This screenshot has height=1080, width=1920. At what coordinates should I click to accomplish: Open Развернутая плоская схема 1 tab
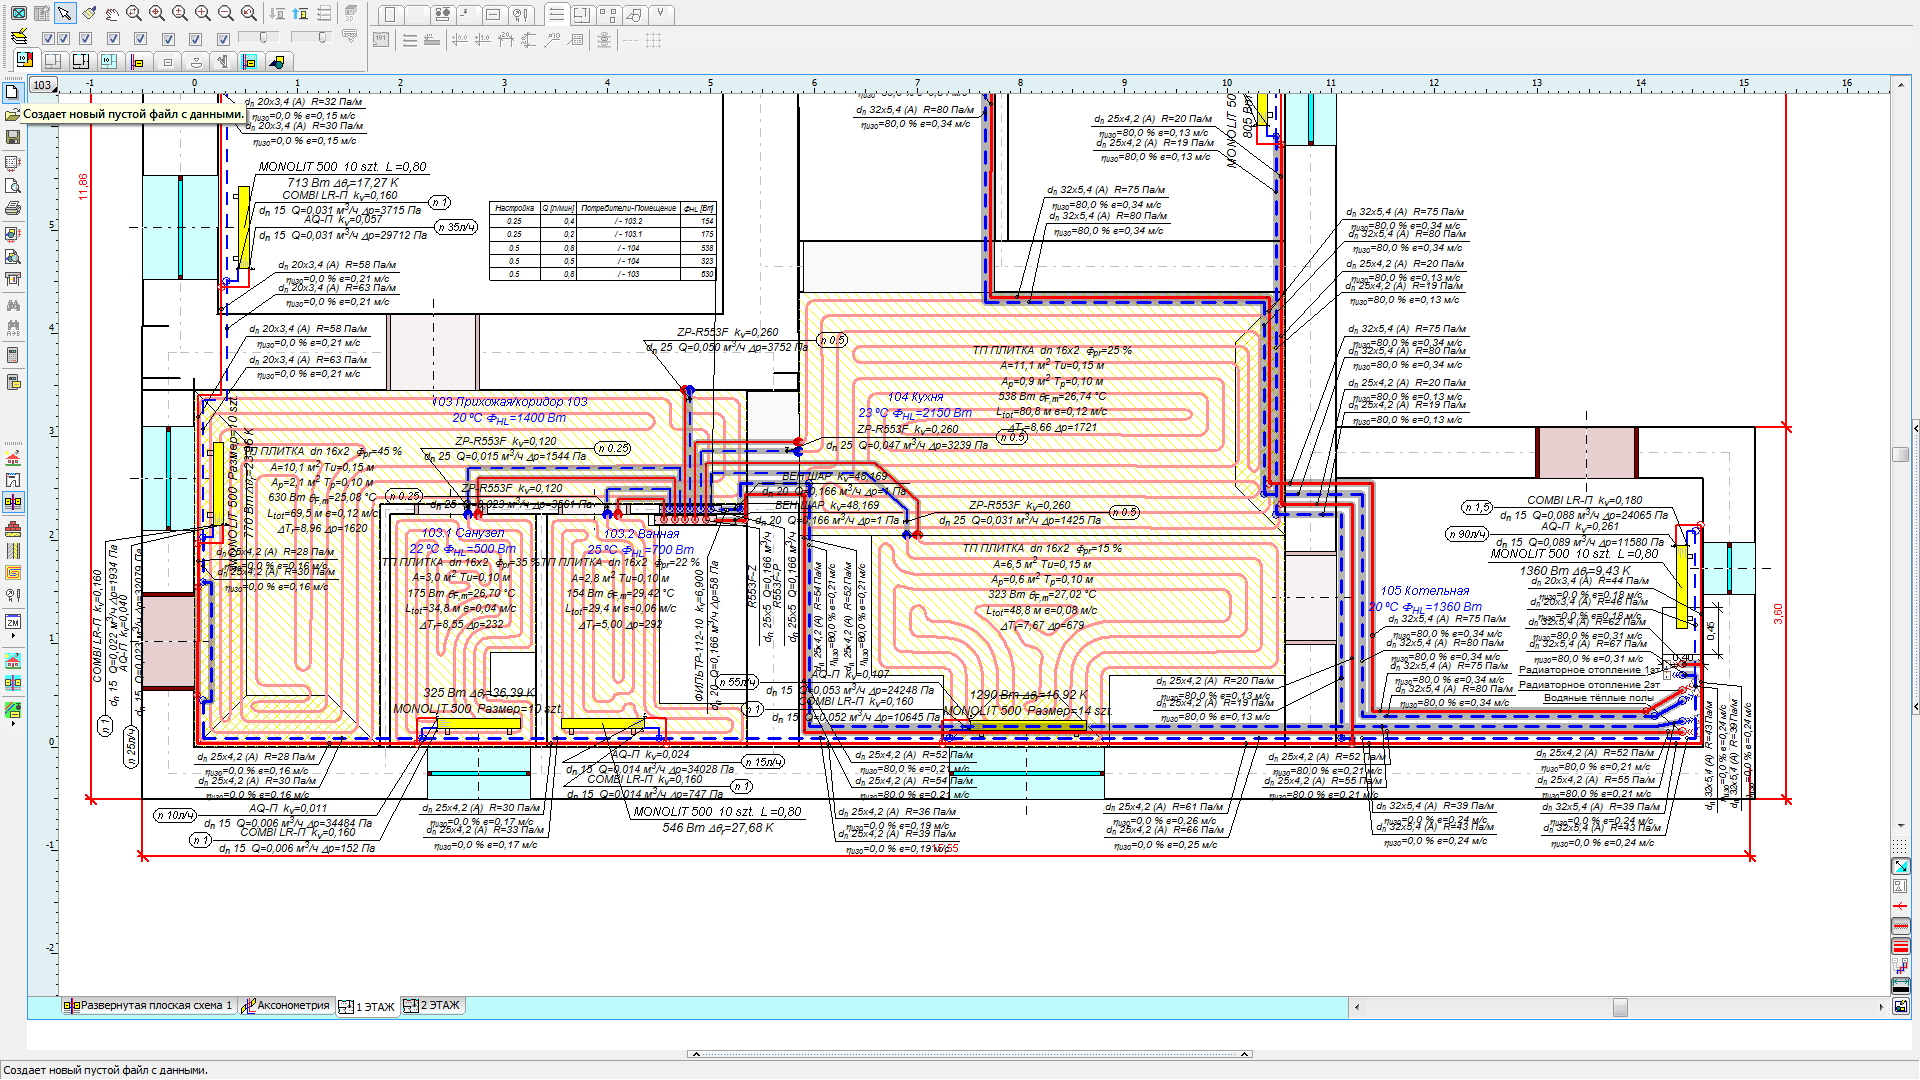148,1006
